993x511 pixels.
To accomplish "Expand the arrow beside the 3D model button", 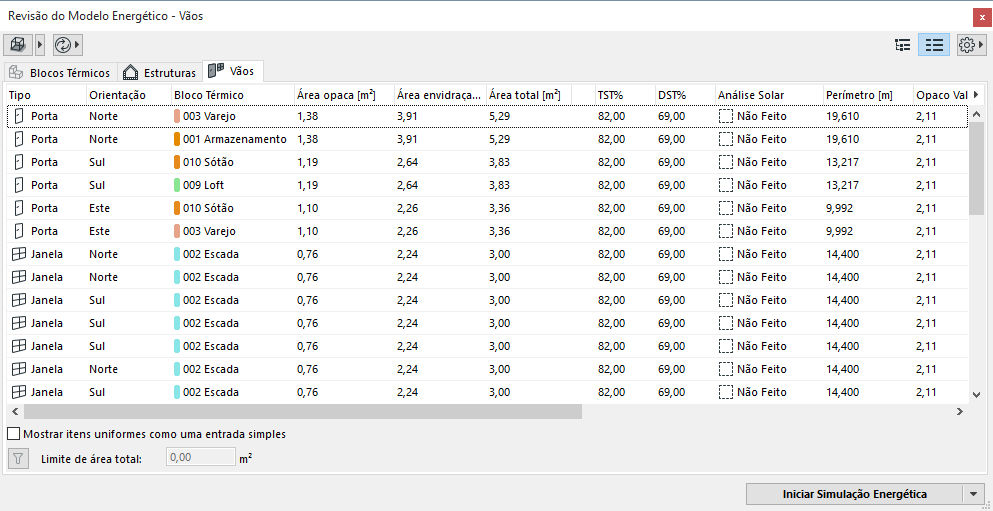I will point(40,45).
